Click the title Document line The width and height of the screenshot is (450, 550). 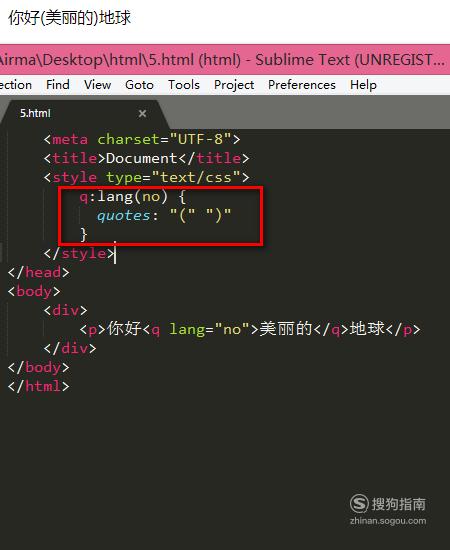[x=146, y=158]
